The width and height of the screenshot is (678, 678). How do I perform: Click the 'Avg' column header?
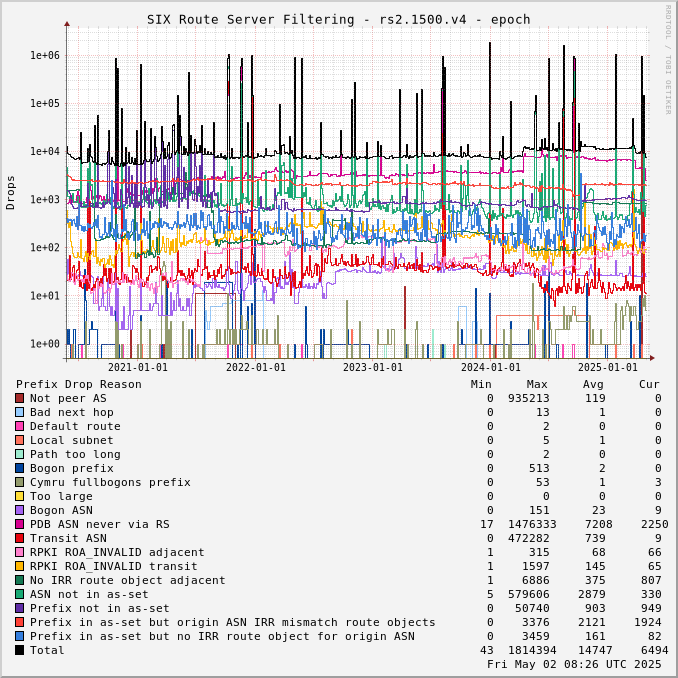(593, 384)
